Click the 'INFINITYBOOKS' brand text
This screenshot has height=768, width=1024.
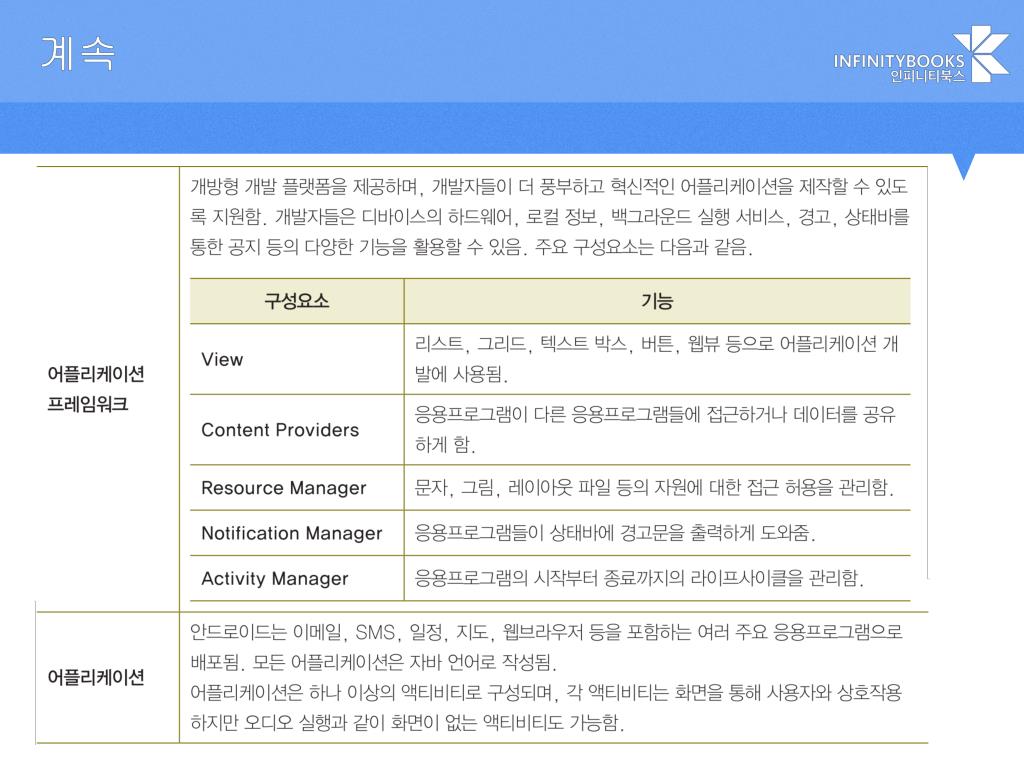[x=899, y=61]
